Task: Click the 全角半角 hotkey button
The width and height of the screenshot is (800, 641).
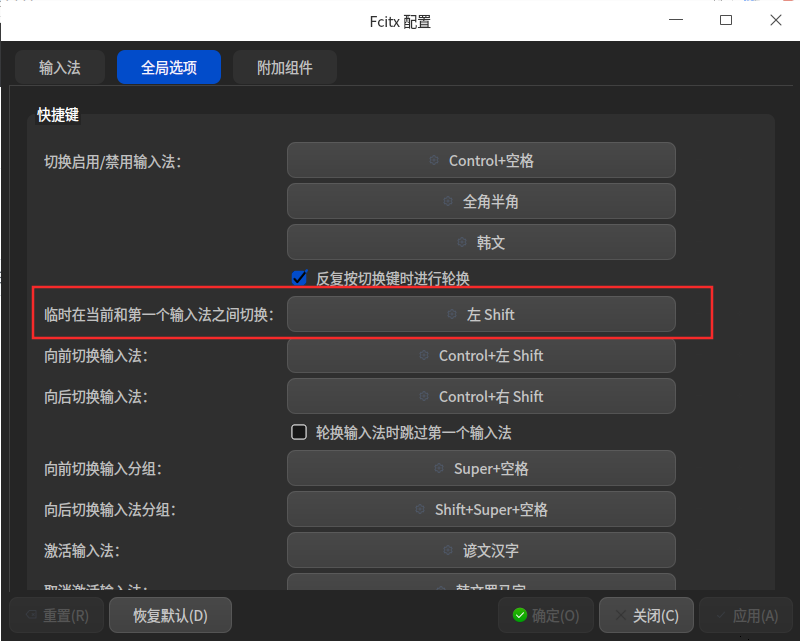Action: (481, 202)
